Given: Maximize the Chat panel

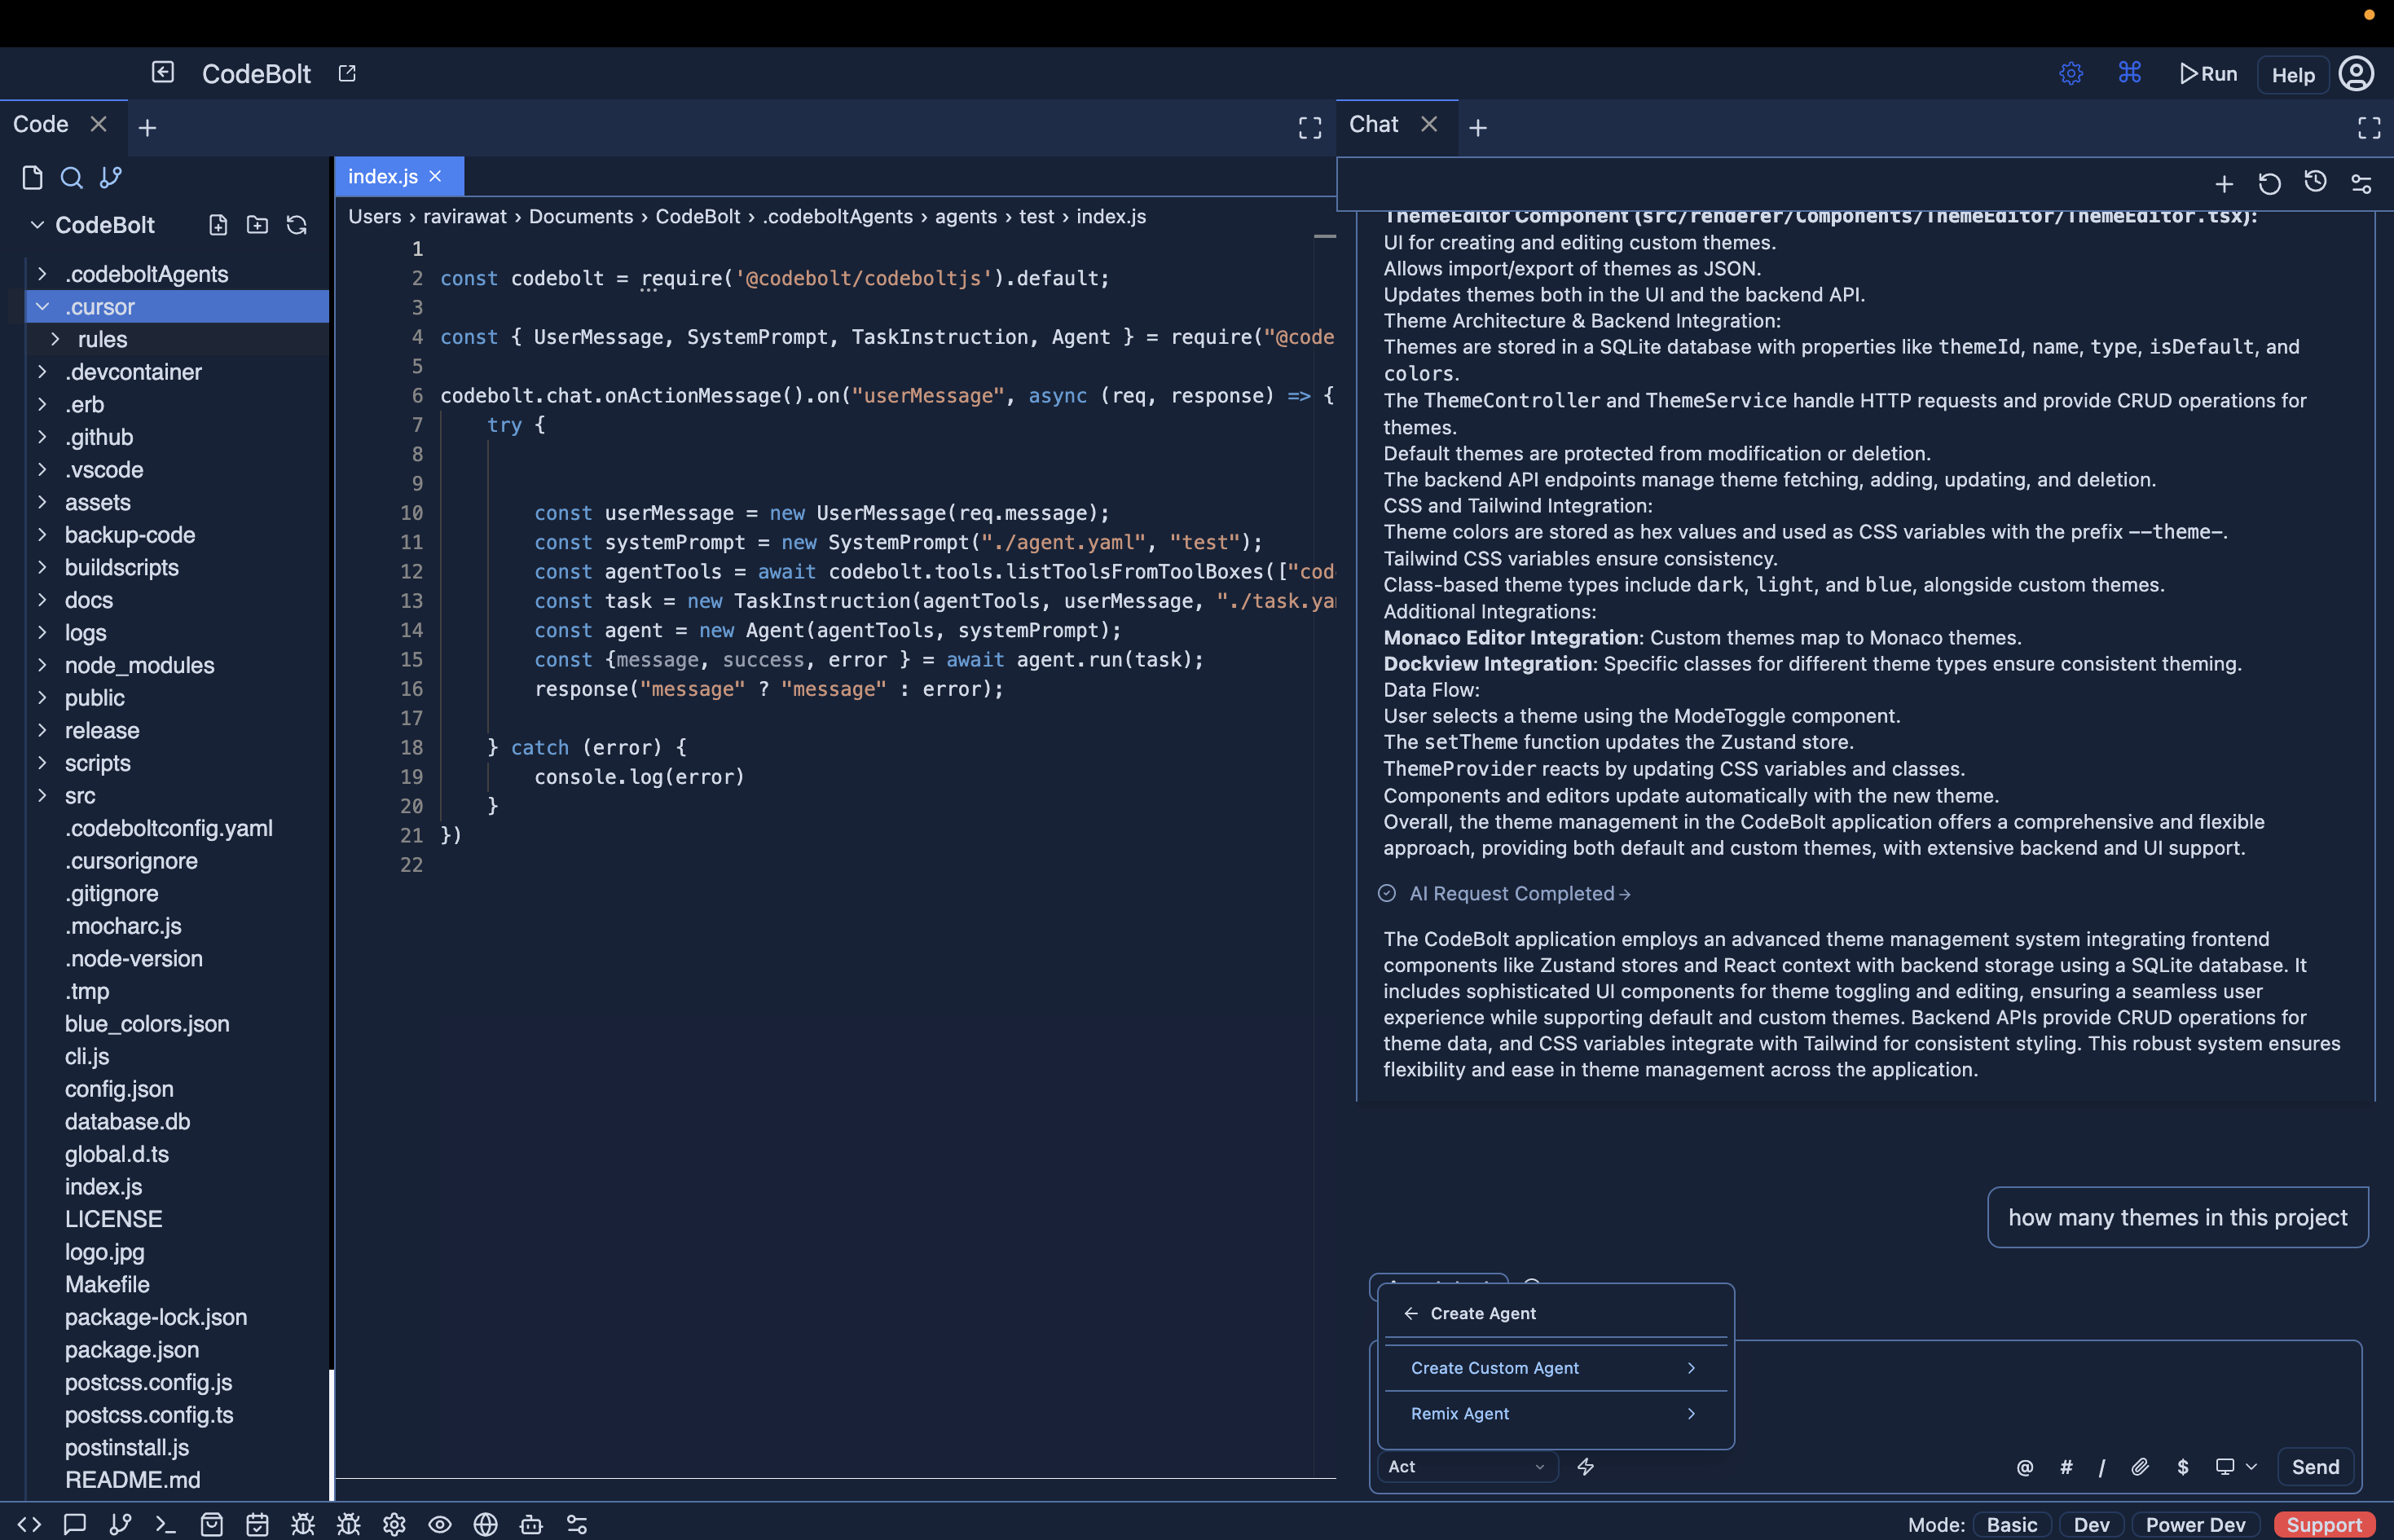Looking at the screenshot, I should click(x=2369, y=128).
